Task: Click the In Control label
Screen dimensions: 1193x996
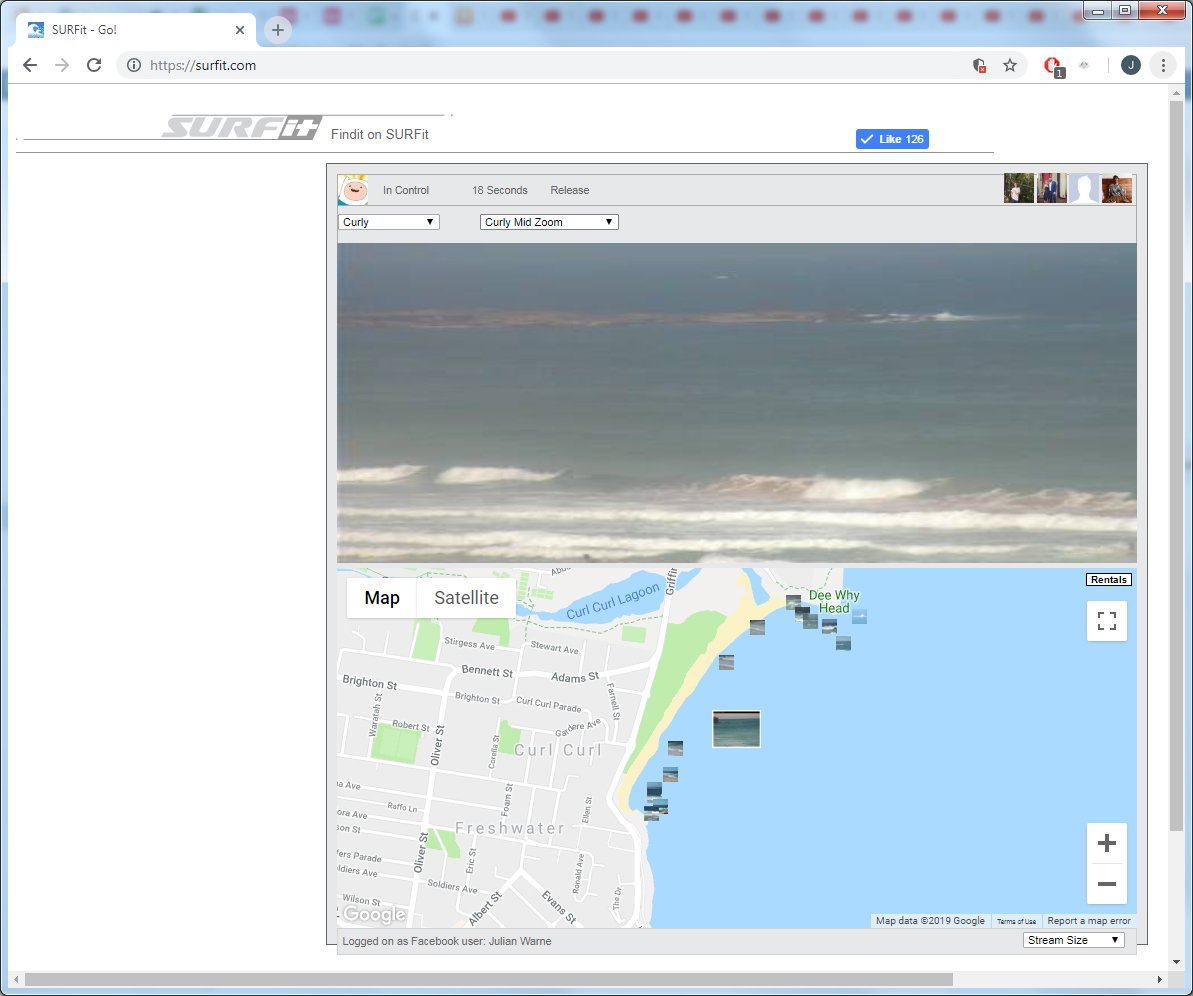Action: 406,190
